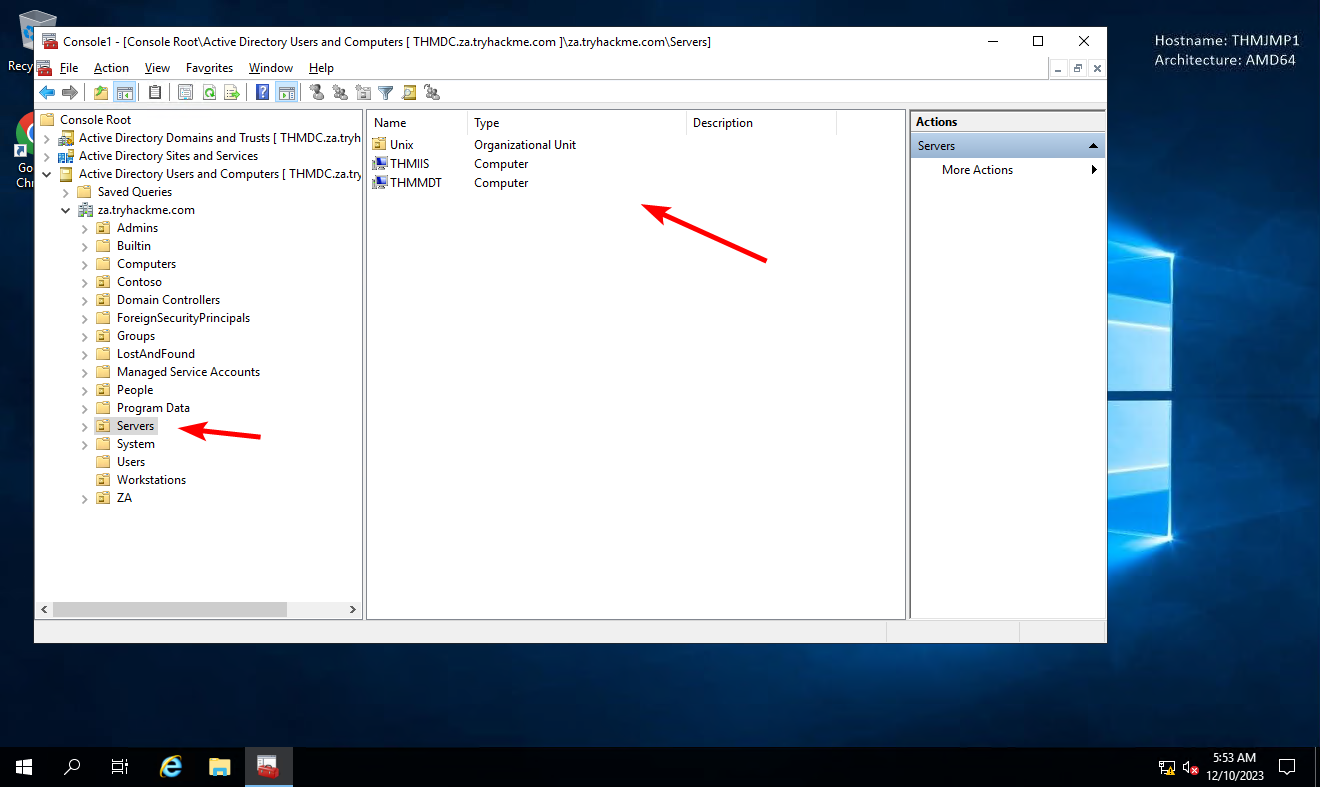Sort list by Description column header
This screenshot has width=1320, height=787.
tap(761, 123)
